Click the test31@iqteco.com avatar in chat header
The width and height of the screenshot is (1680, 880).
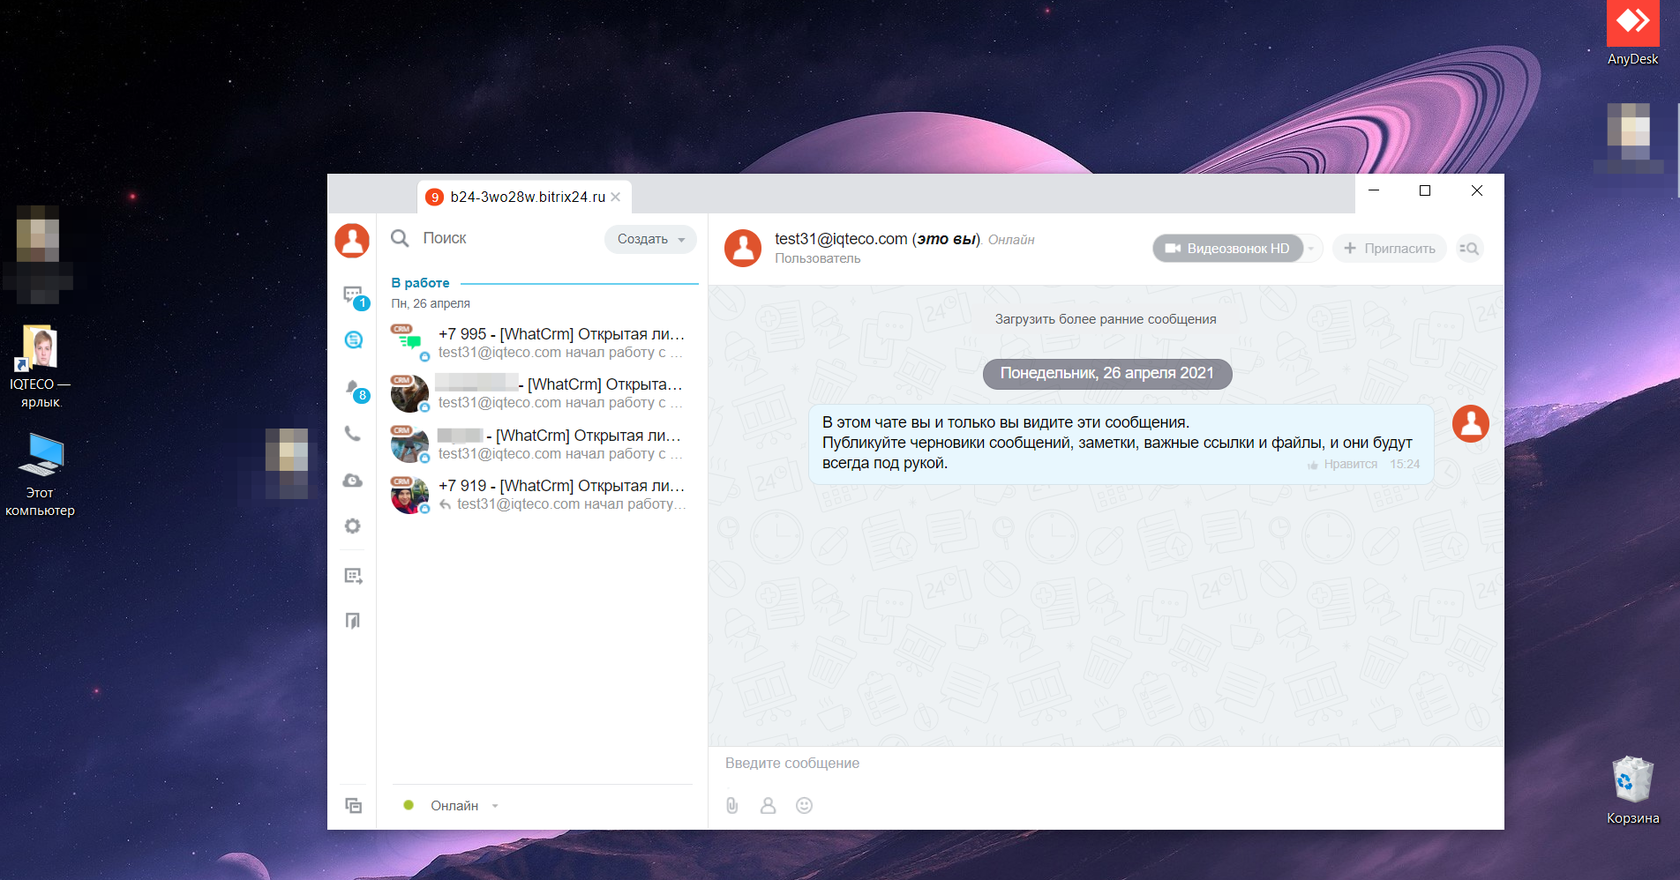pos(743,248)
